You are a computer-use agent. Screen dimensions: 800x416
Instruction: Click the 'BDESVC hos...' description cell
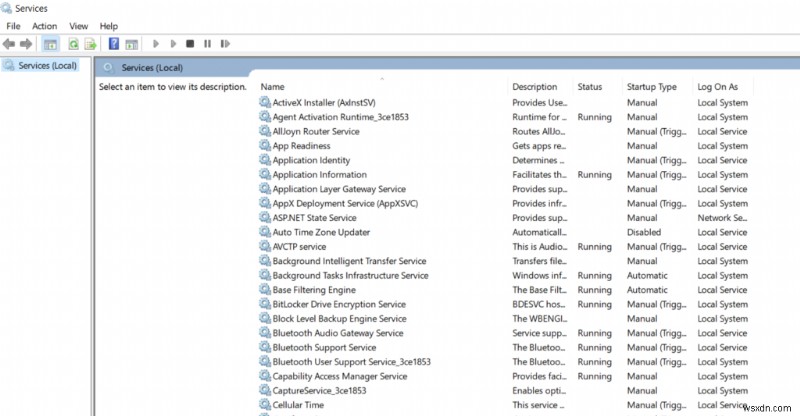[539, 304]
